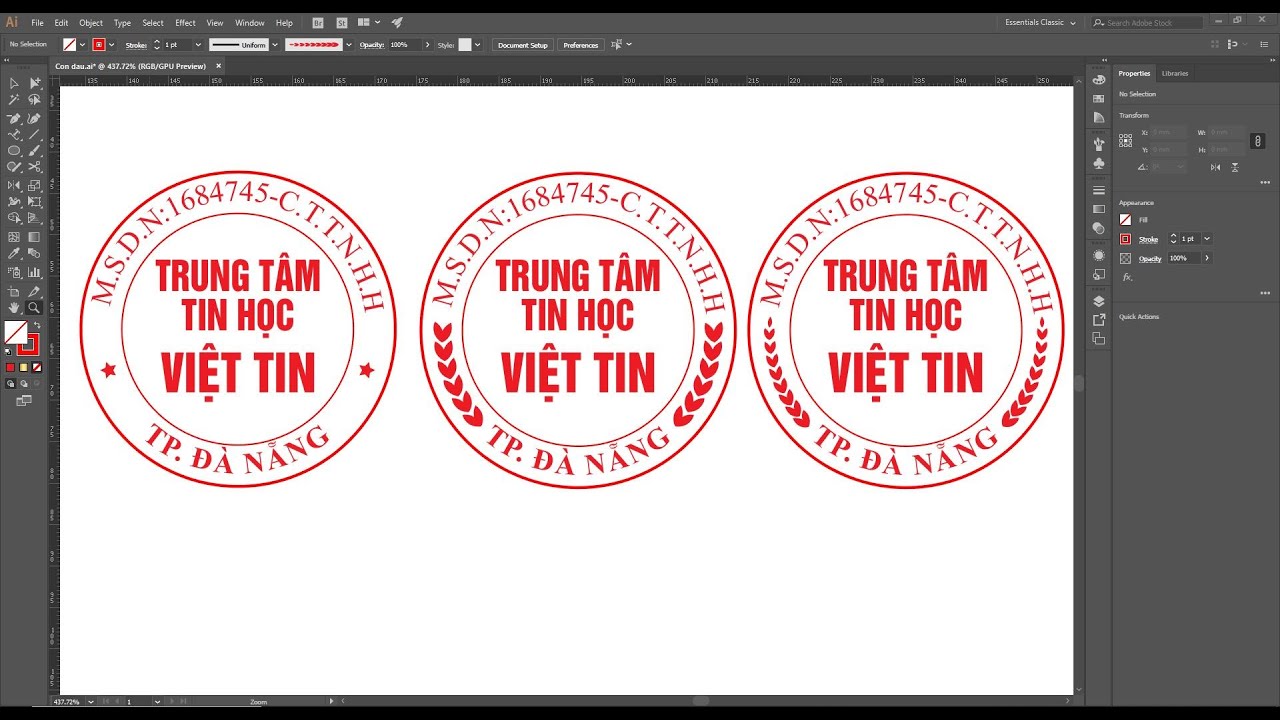The image size is (1280, 720).
Task: Swap fill and stroke colors
Action: click(37, 325)
